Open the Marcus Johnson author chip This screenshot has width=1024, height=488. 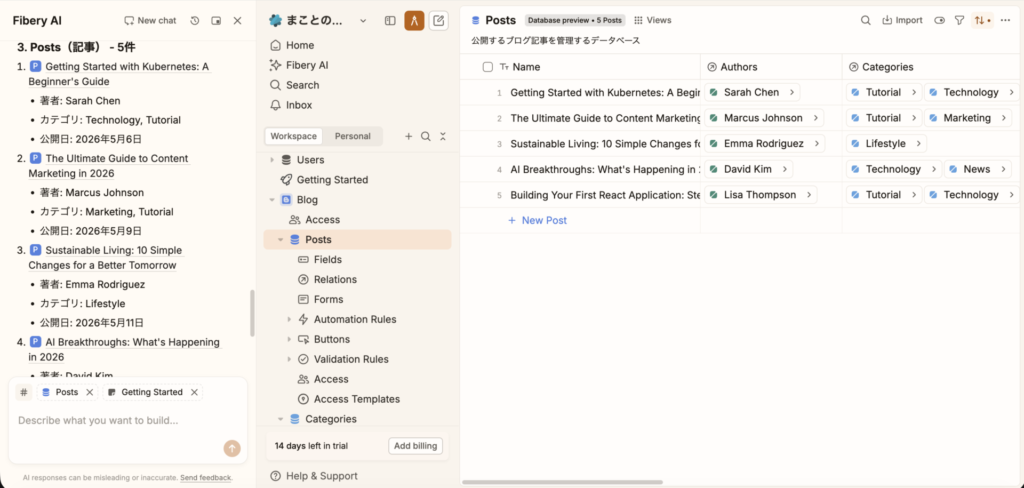763,118
